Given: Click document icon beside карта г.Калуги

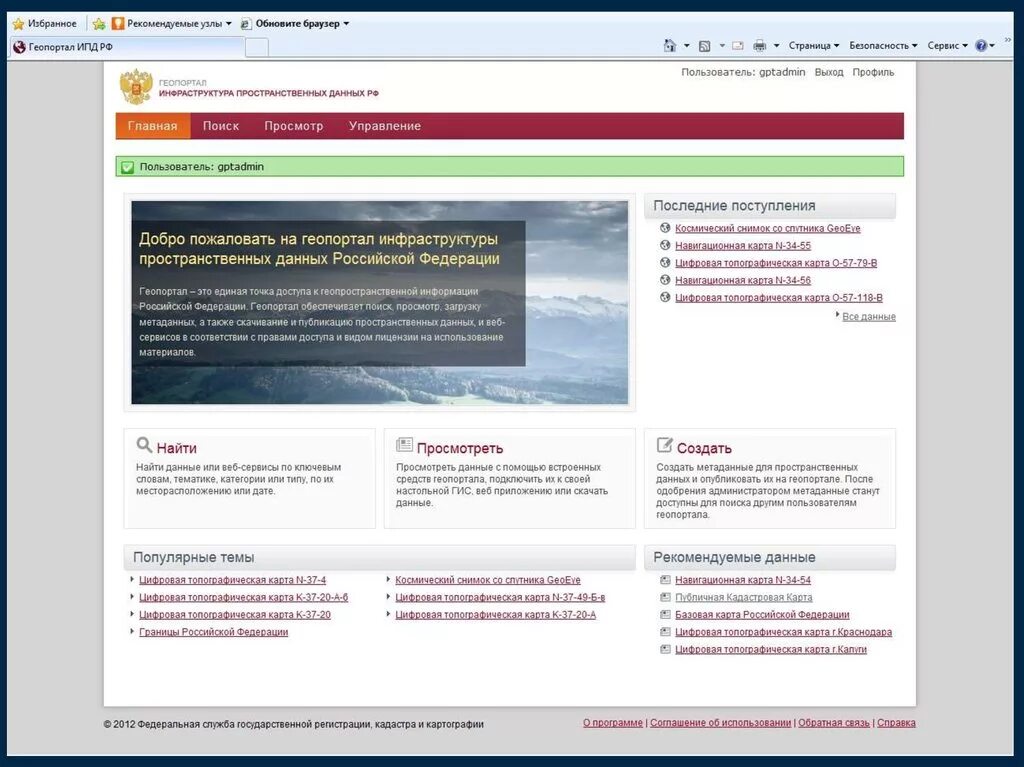Looking at the screenshot, I should (x=665, y=649).
